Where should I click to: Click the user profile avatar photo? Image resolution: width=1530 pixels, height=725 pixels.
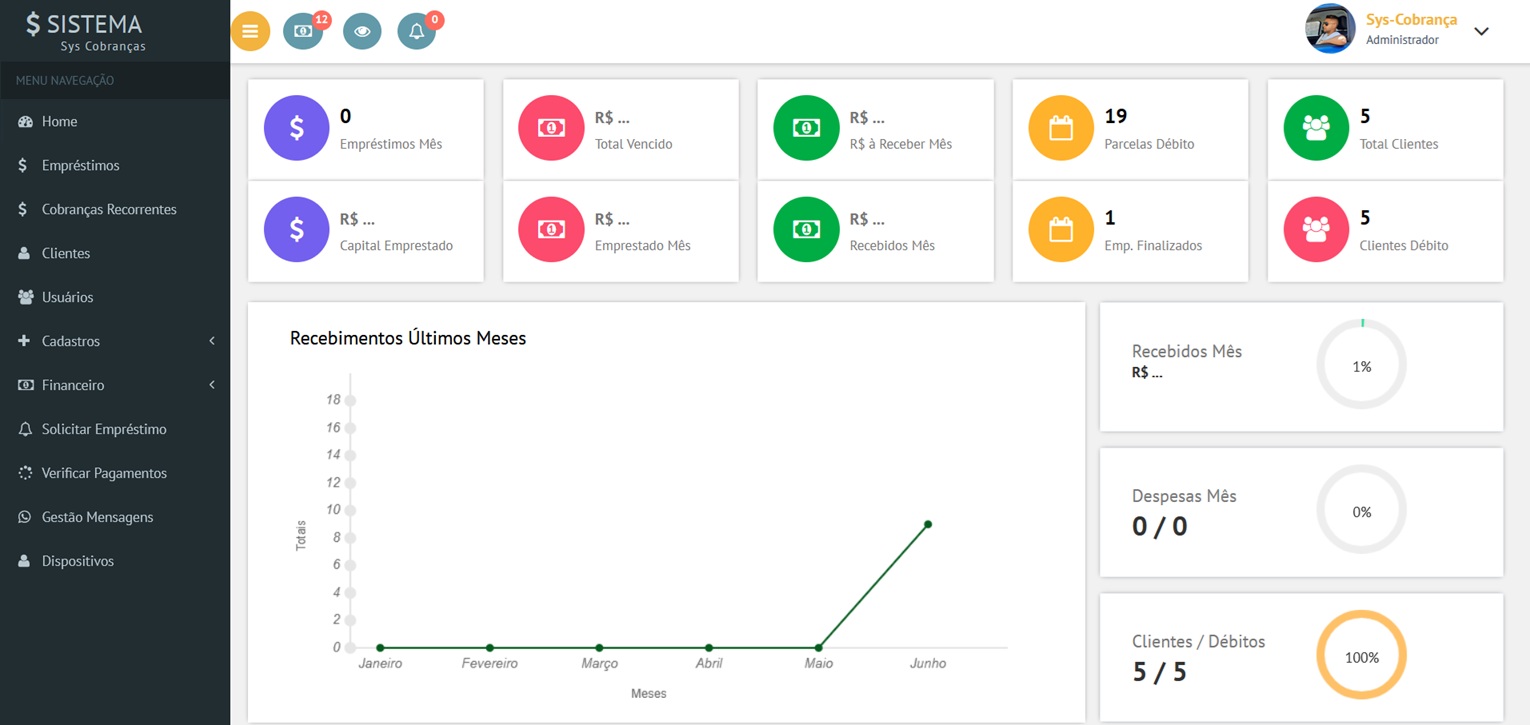click(x=1330, y=28)
